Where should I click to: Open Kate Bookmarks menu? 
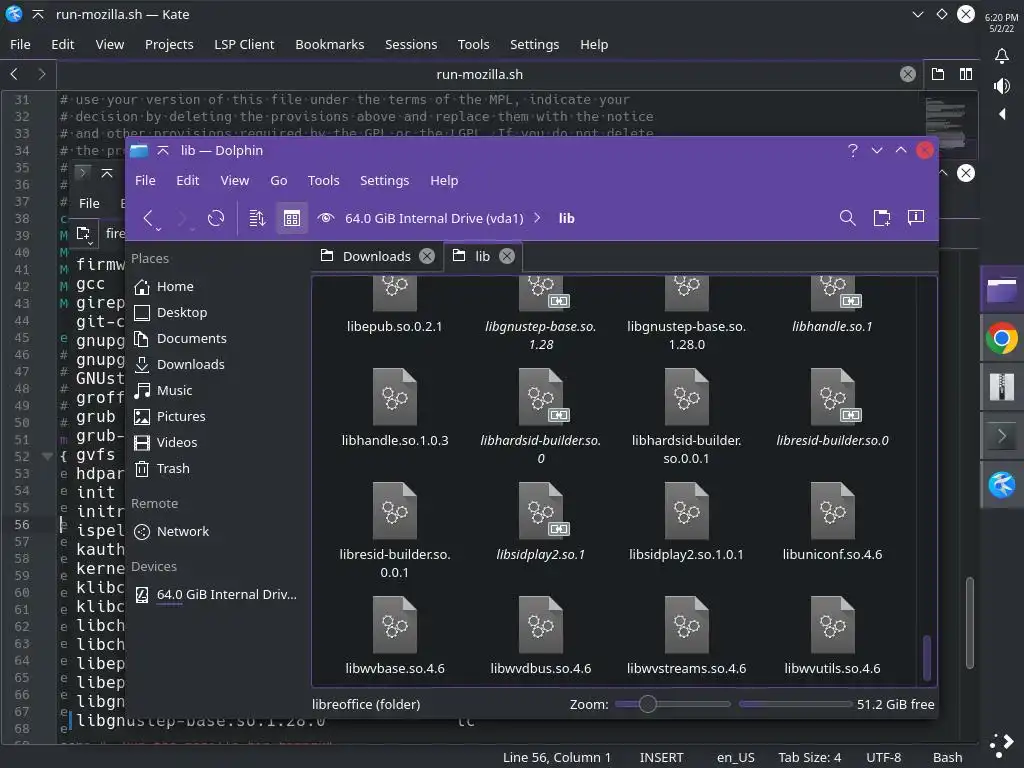(330, 44)
